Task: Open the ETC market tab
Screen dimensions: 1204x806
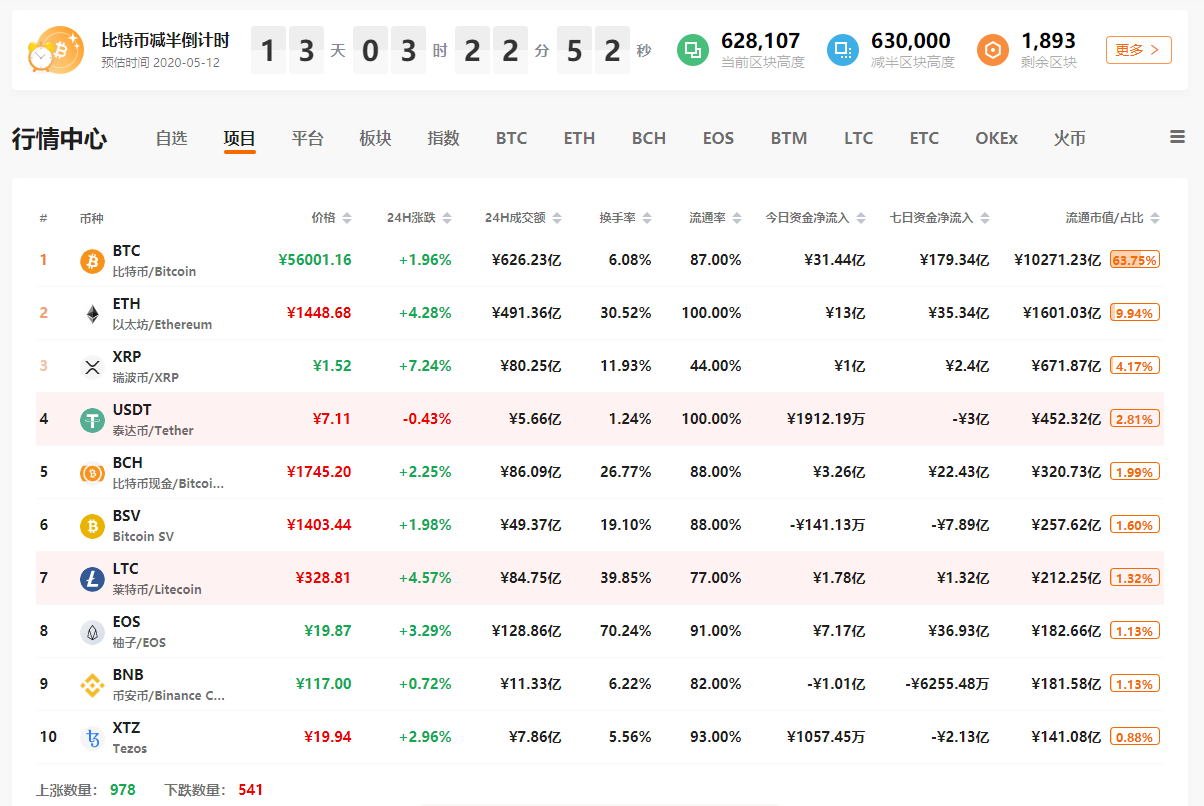Action: [924, 138]
